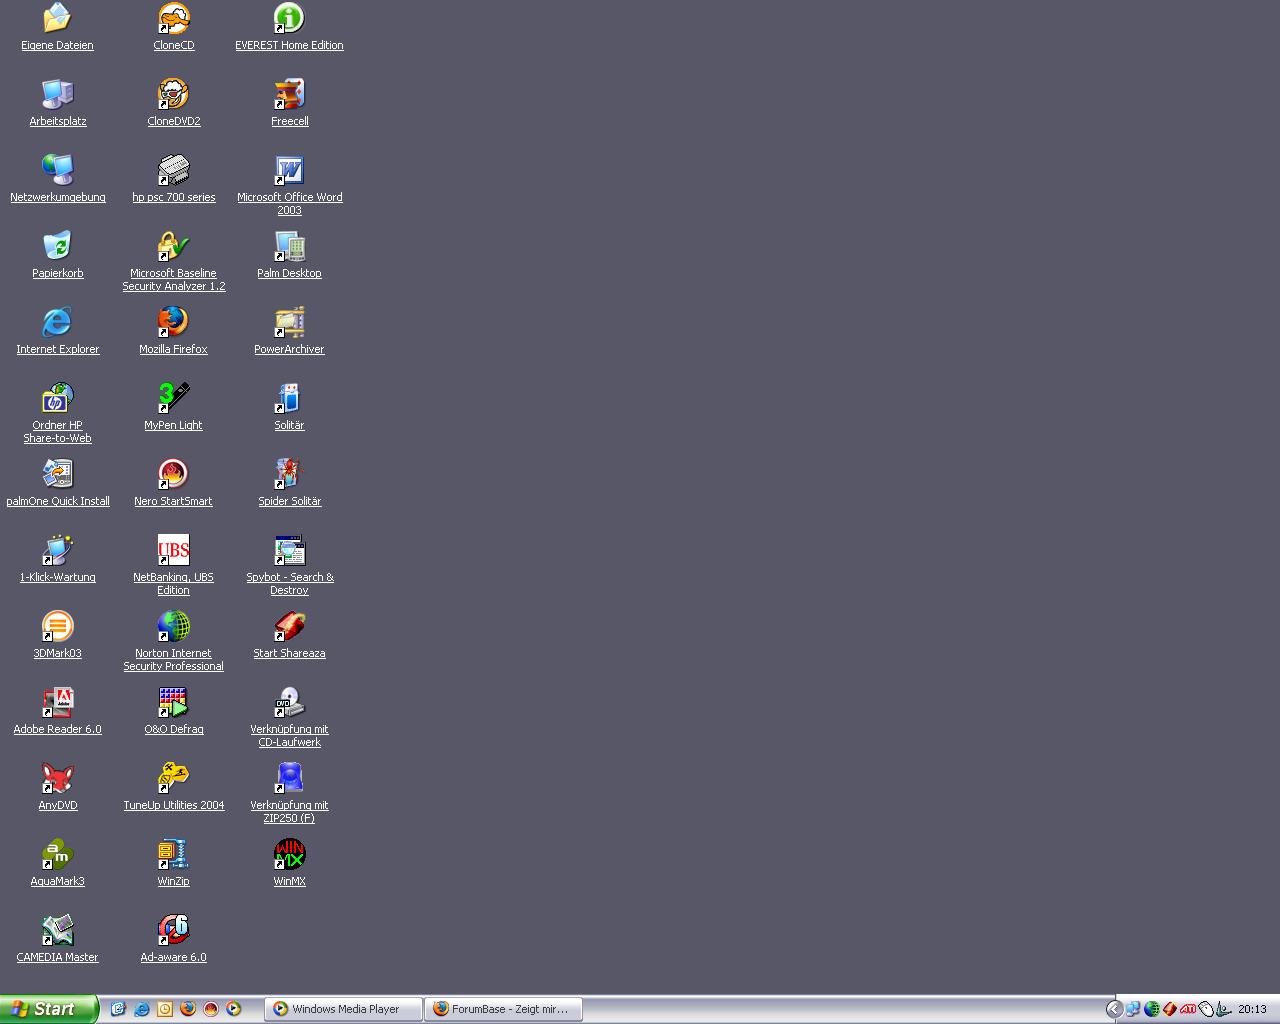The width and height of the screenshot is (1280, 1024).
Task: Click the red Shareaza tray icon
Action: tap(1169, 1009)
